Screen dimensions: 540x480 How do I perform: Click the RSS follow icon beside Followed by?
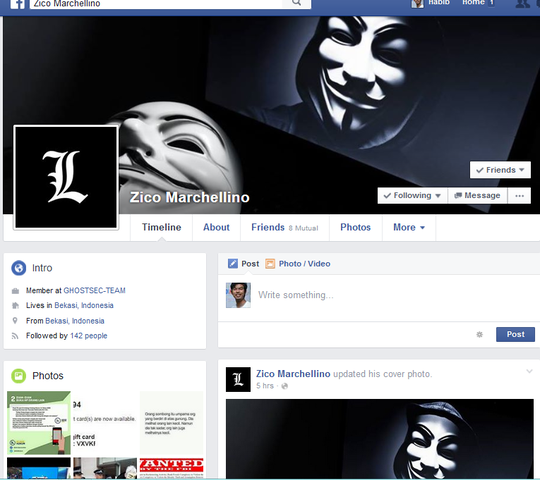coord(15,336)
